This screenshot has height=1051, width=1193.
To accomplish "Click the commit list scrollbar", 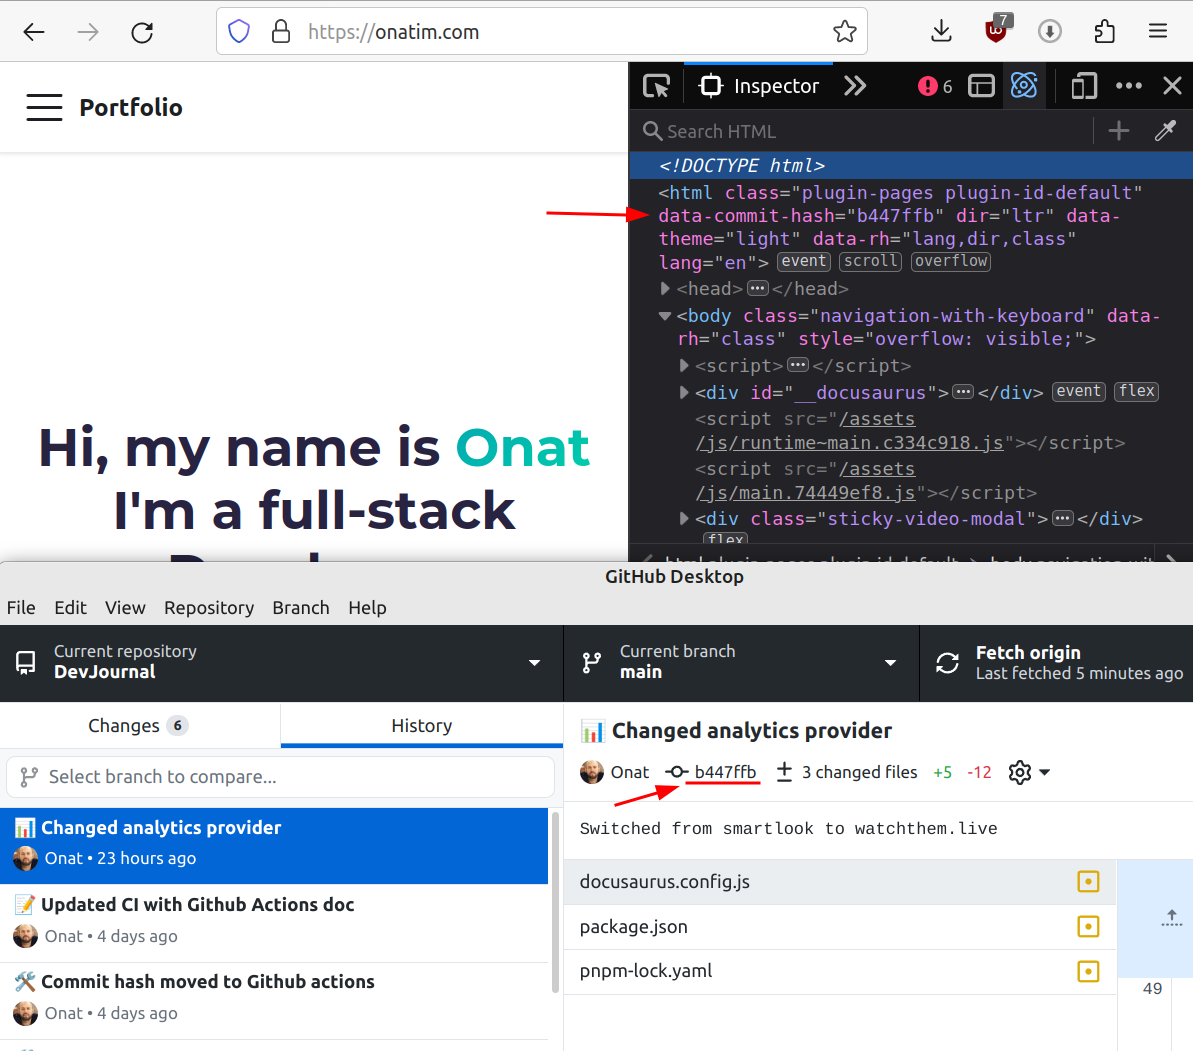I will click(555, 900).
